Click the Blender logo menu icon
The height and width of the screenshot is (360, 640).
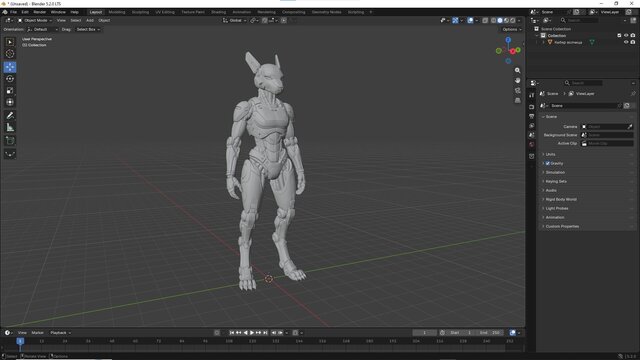pyautogui.click(x=4, y=12)
